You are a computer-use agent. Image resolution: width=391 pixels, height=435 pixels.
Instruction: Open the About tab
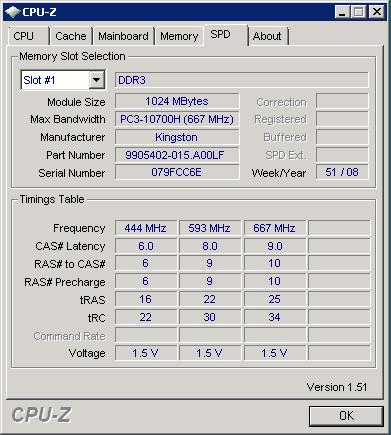tap(267, 36)
